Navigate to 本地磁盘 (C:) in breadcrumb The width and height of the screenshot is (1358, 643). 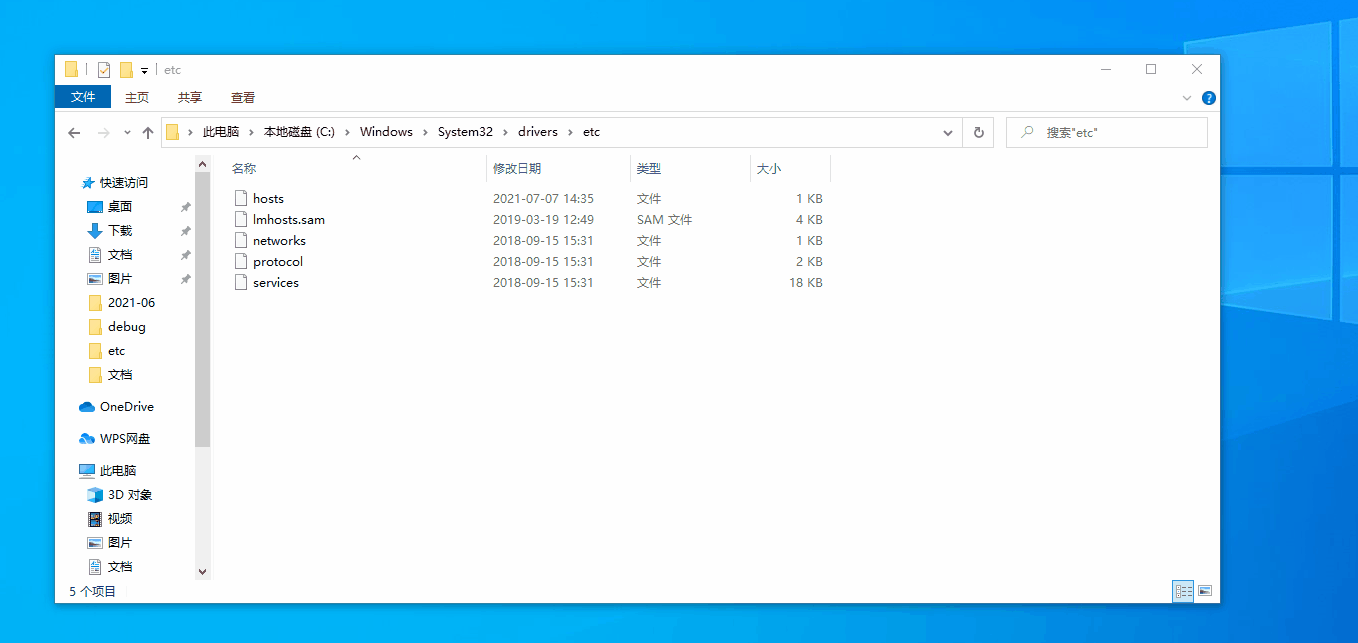[x=299, y=132]
